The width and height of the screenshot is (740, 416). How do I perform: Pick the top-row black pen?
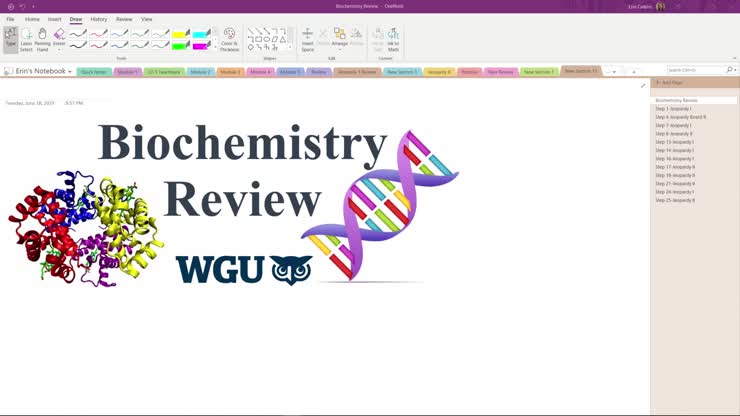[78, 34]
